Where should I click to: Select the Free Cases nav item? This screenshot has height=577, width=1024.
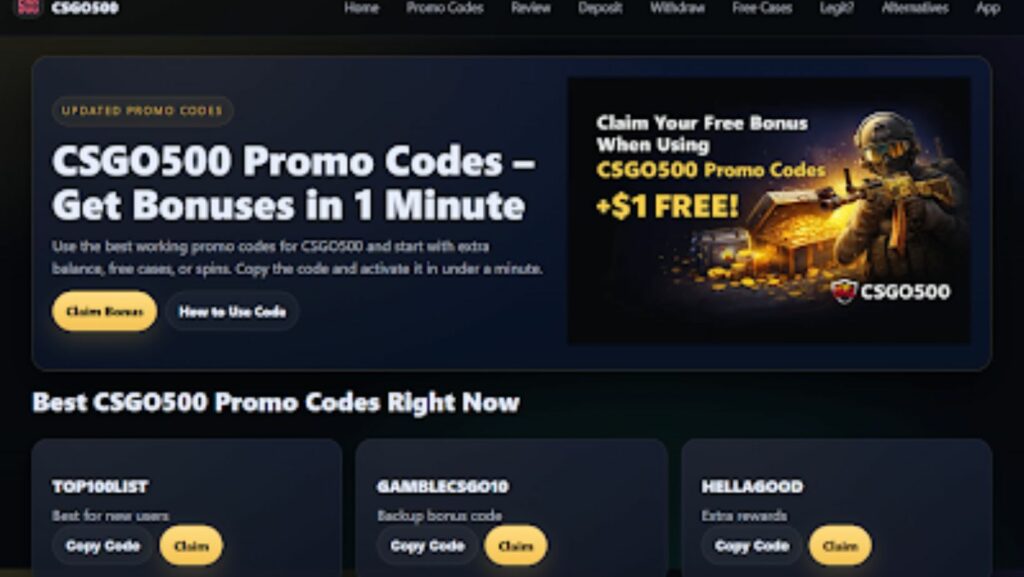point(762,8)
